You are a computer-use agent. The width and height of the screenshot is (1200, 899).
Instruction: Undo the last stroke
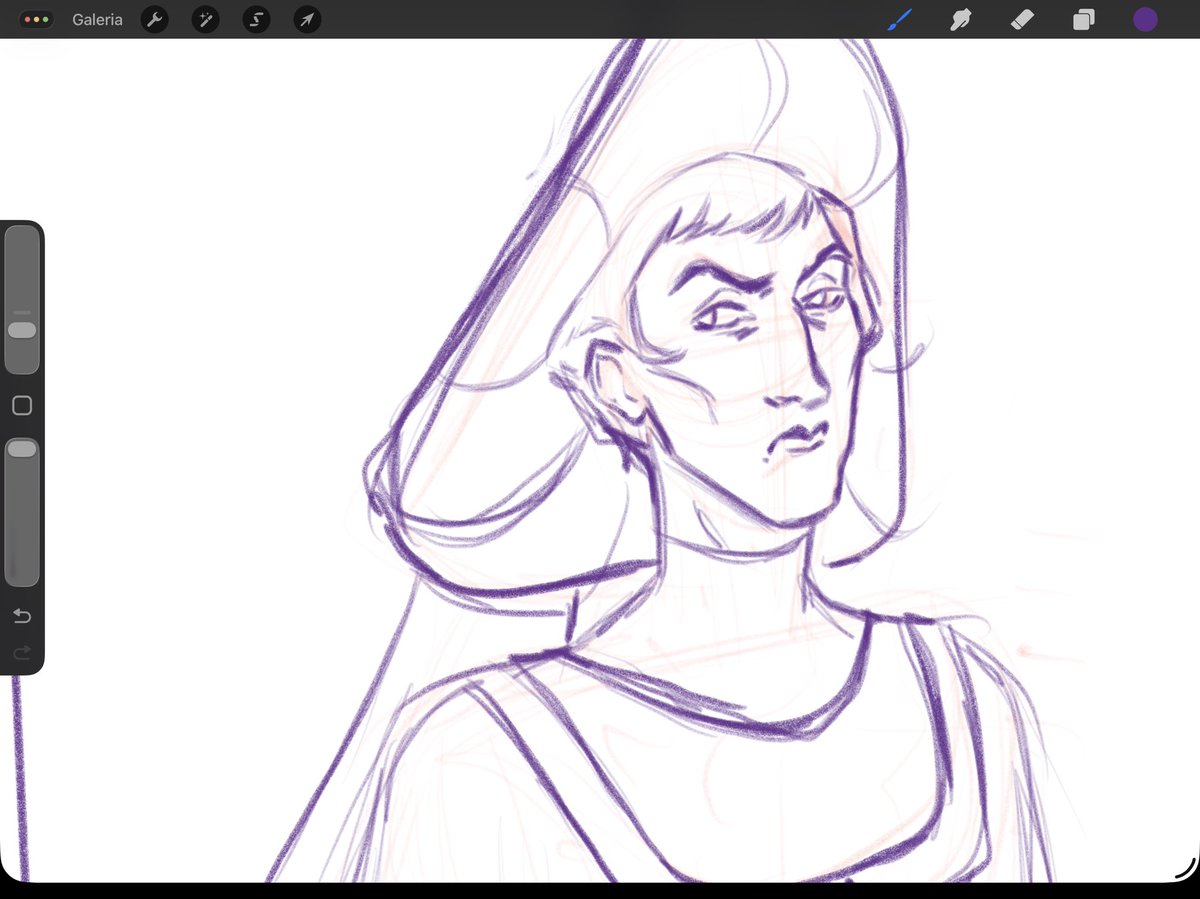click(x=22, y=616)
